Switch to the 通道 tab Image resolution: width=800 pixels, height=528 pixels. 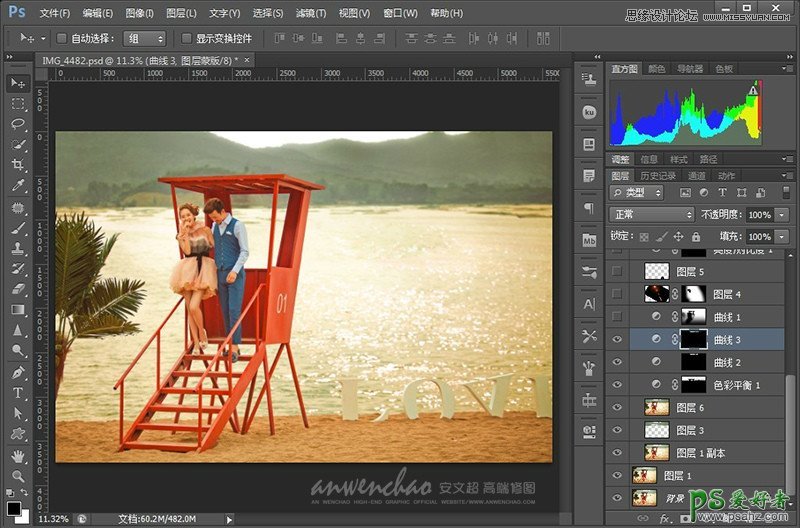pos(697,176)
